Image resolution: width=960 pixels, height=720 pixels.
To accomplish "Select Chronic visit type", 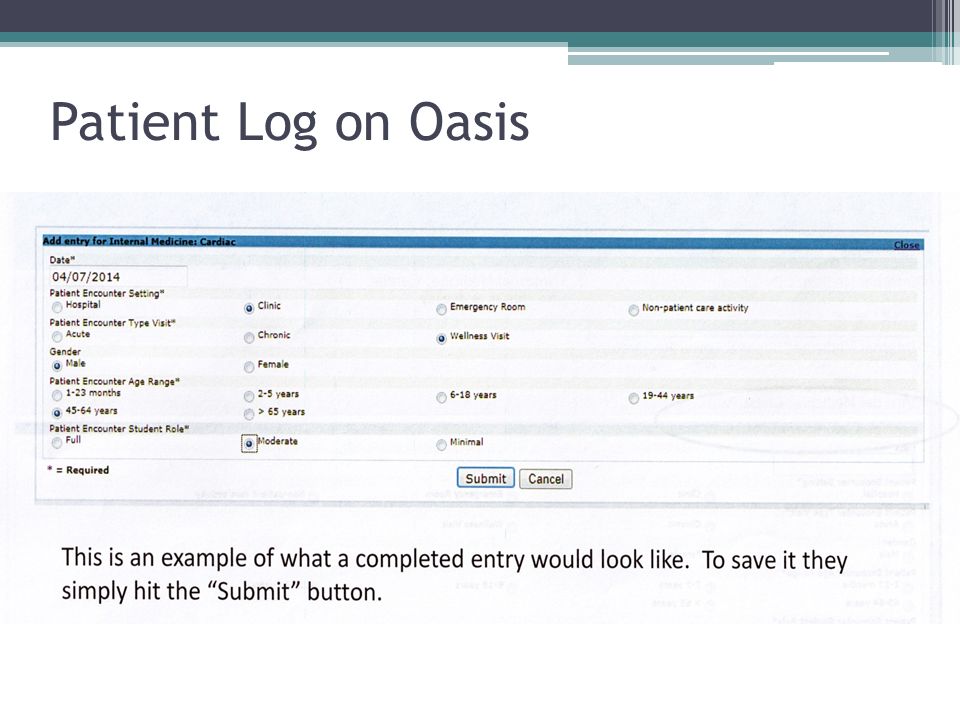I will click(249, 337).
